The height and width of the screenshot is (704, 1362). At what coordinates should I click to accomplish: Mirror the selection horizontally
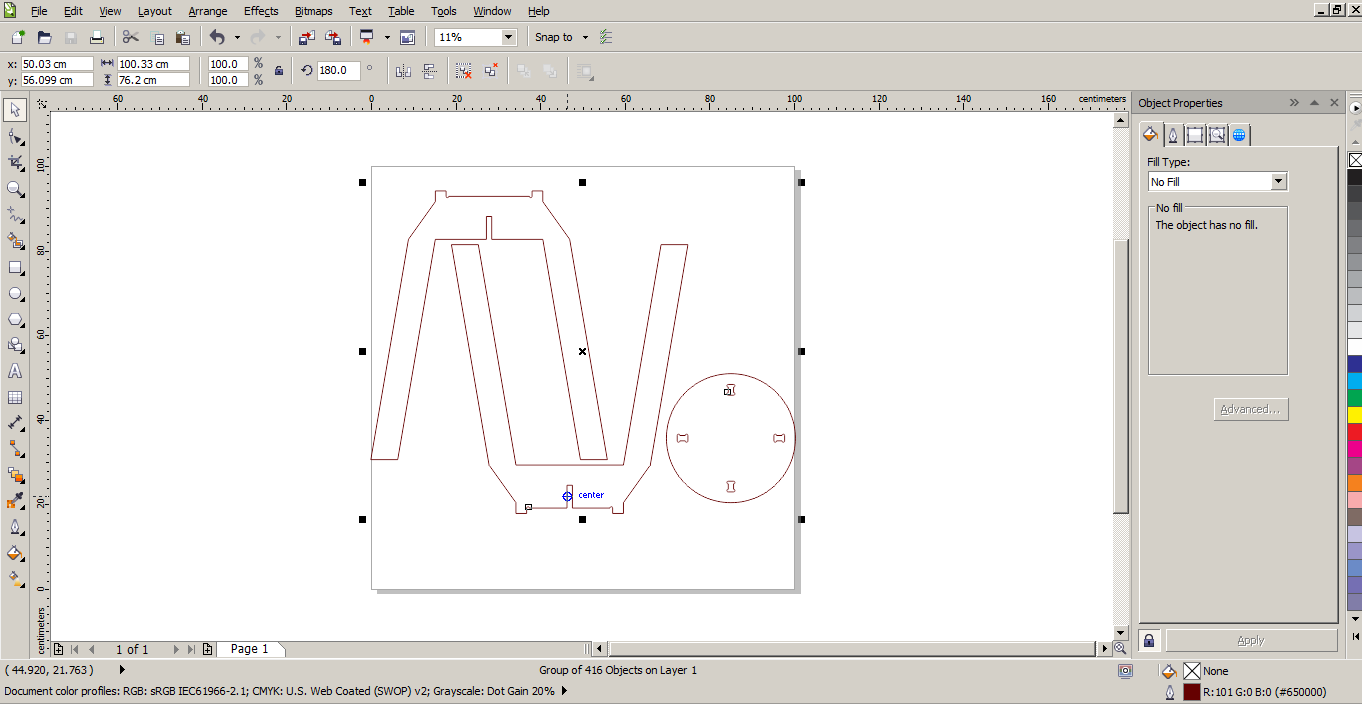[403, 71]
